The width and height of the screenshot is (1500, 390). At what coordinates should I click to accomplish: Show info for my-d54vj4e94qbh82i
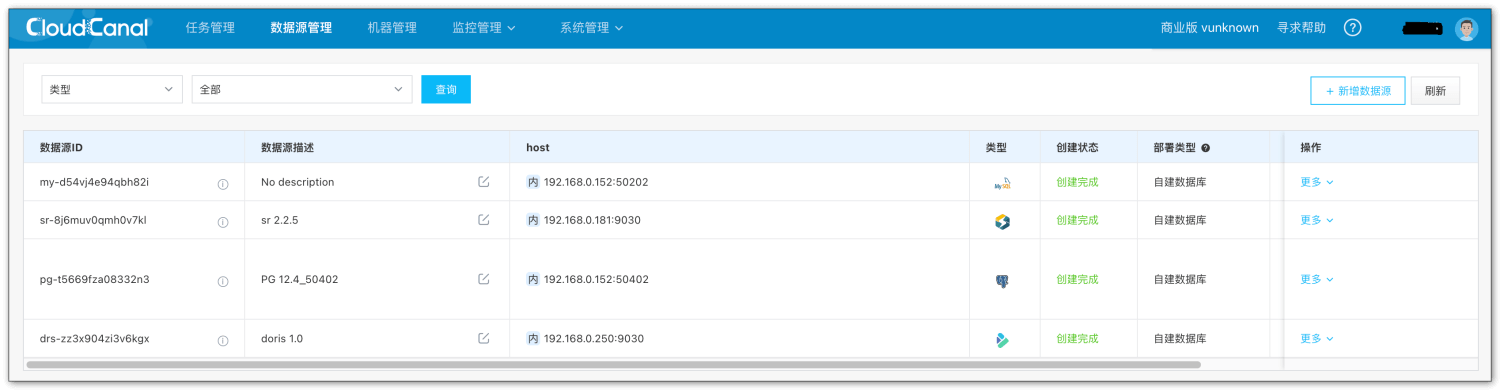(x=223, y=183)
